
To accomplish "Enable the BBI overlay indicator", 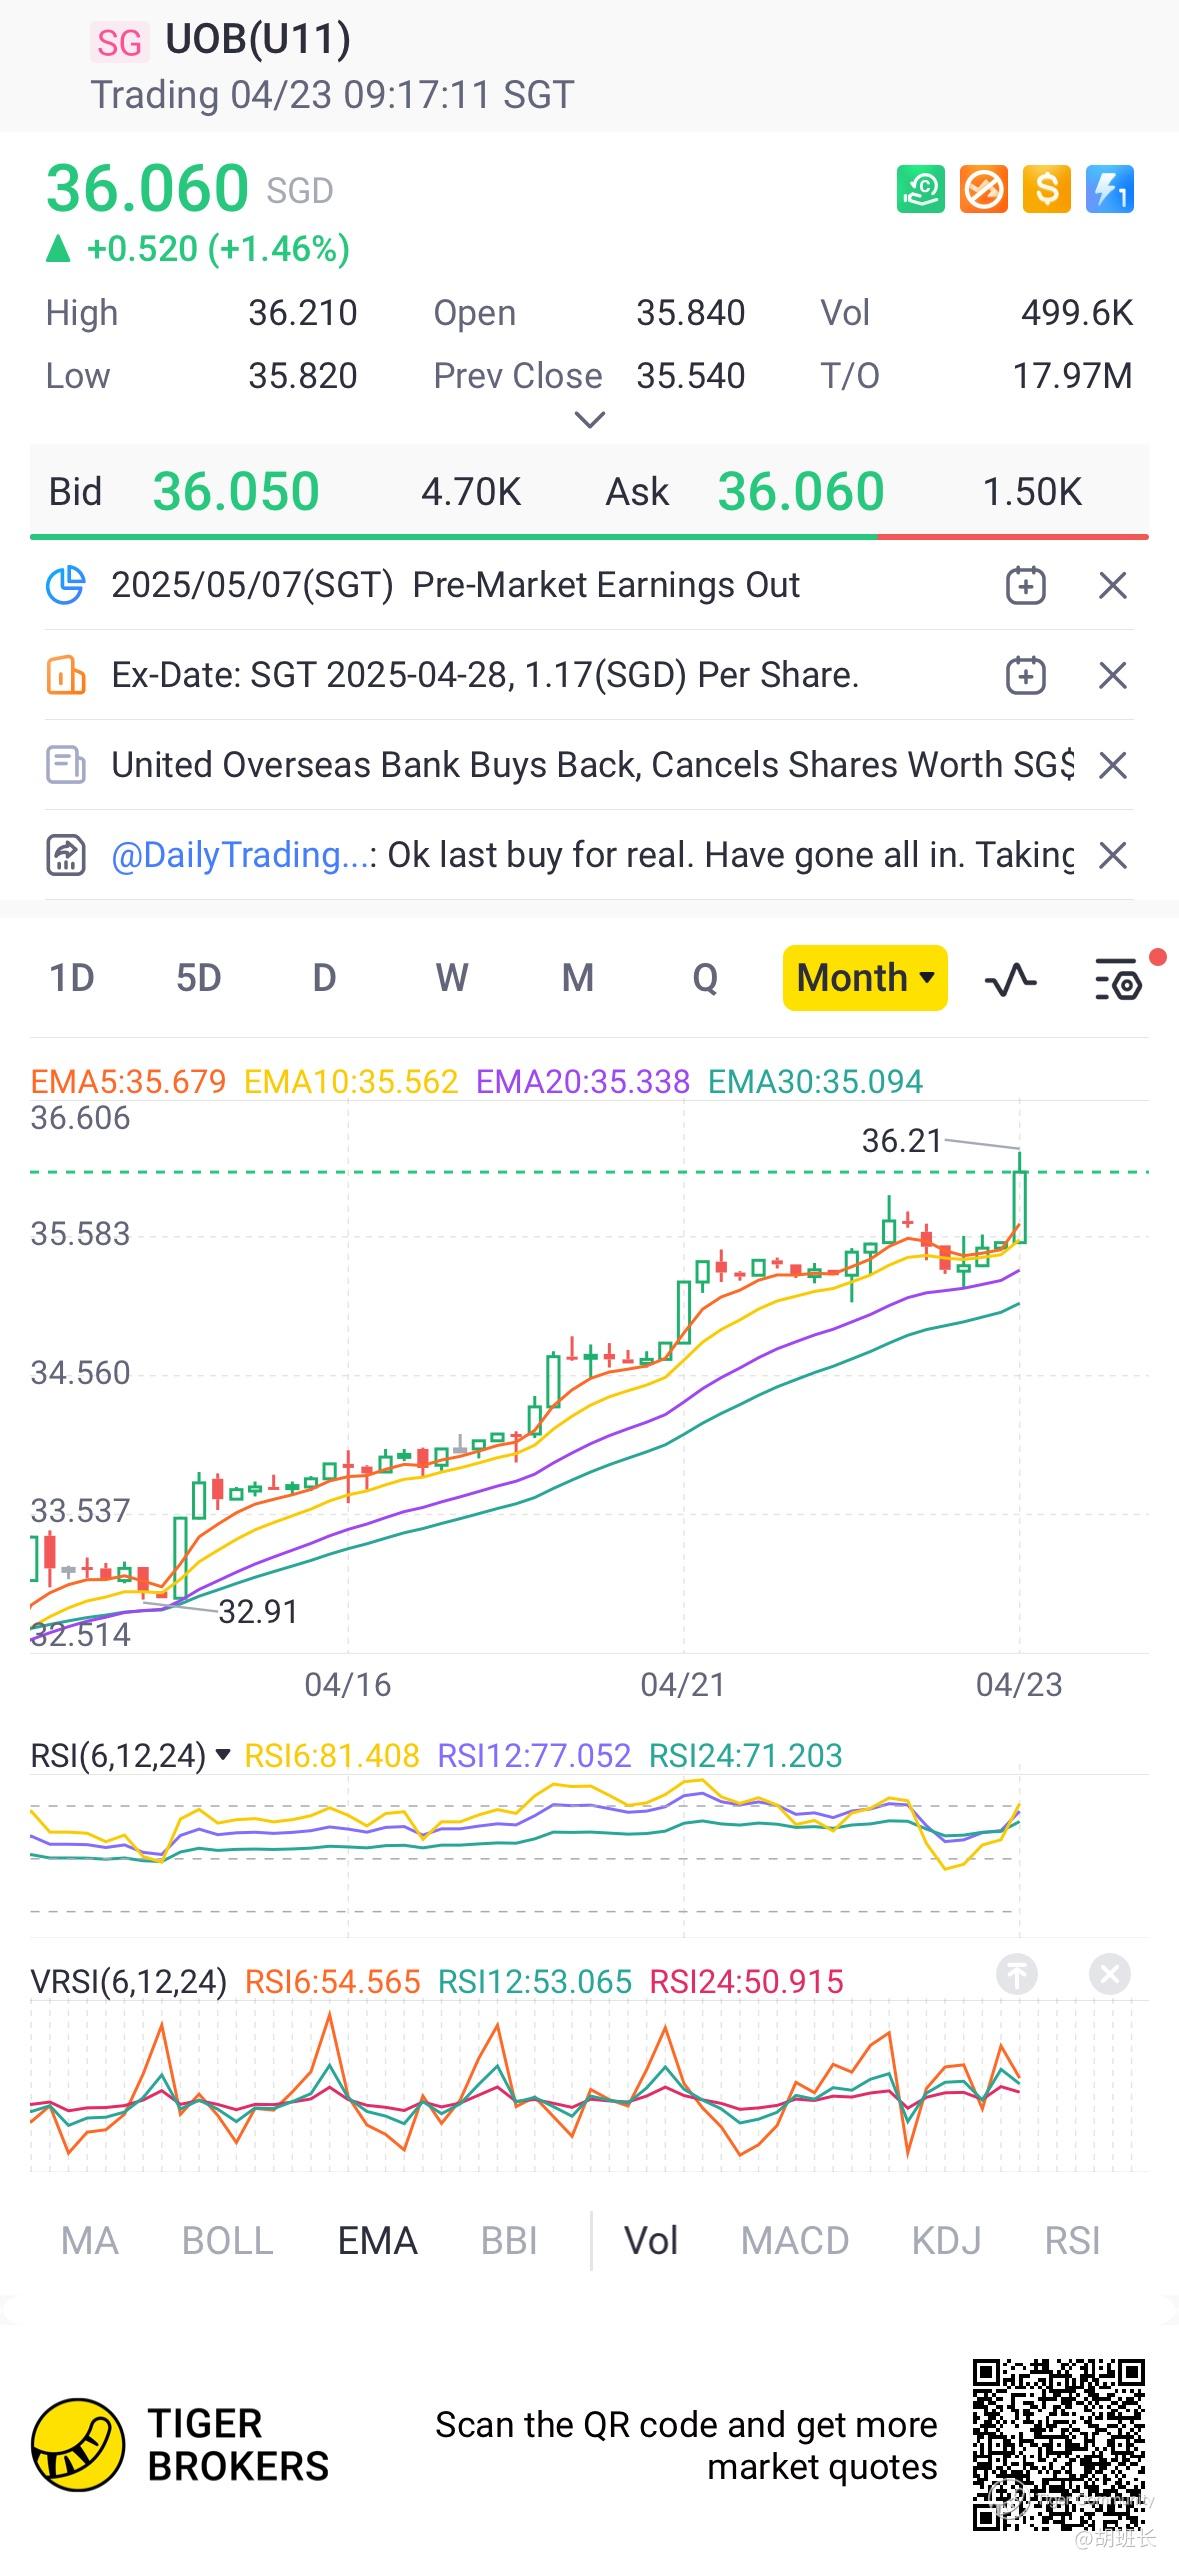I will tap(509, 2241).
